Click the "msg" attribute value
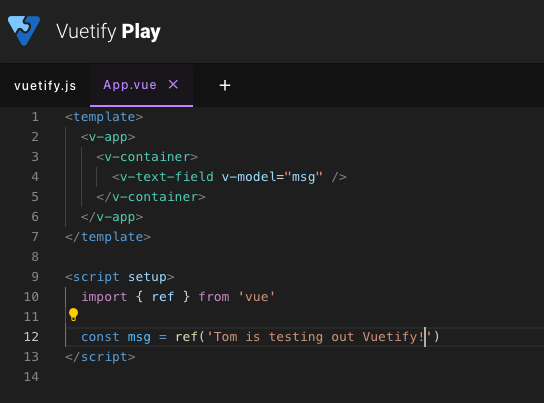Viewport: 544px width, 403px height. click(304, 177)
